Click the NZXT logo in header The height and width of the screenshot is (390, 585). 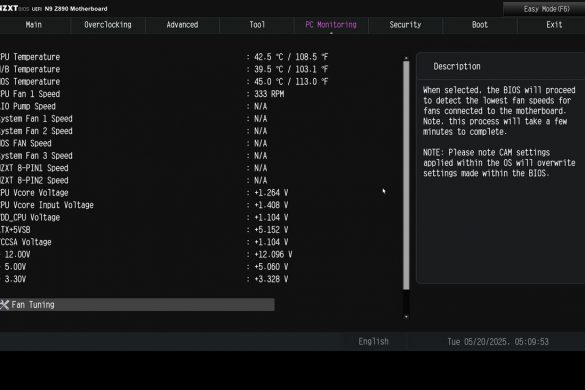(9, 8)
